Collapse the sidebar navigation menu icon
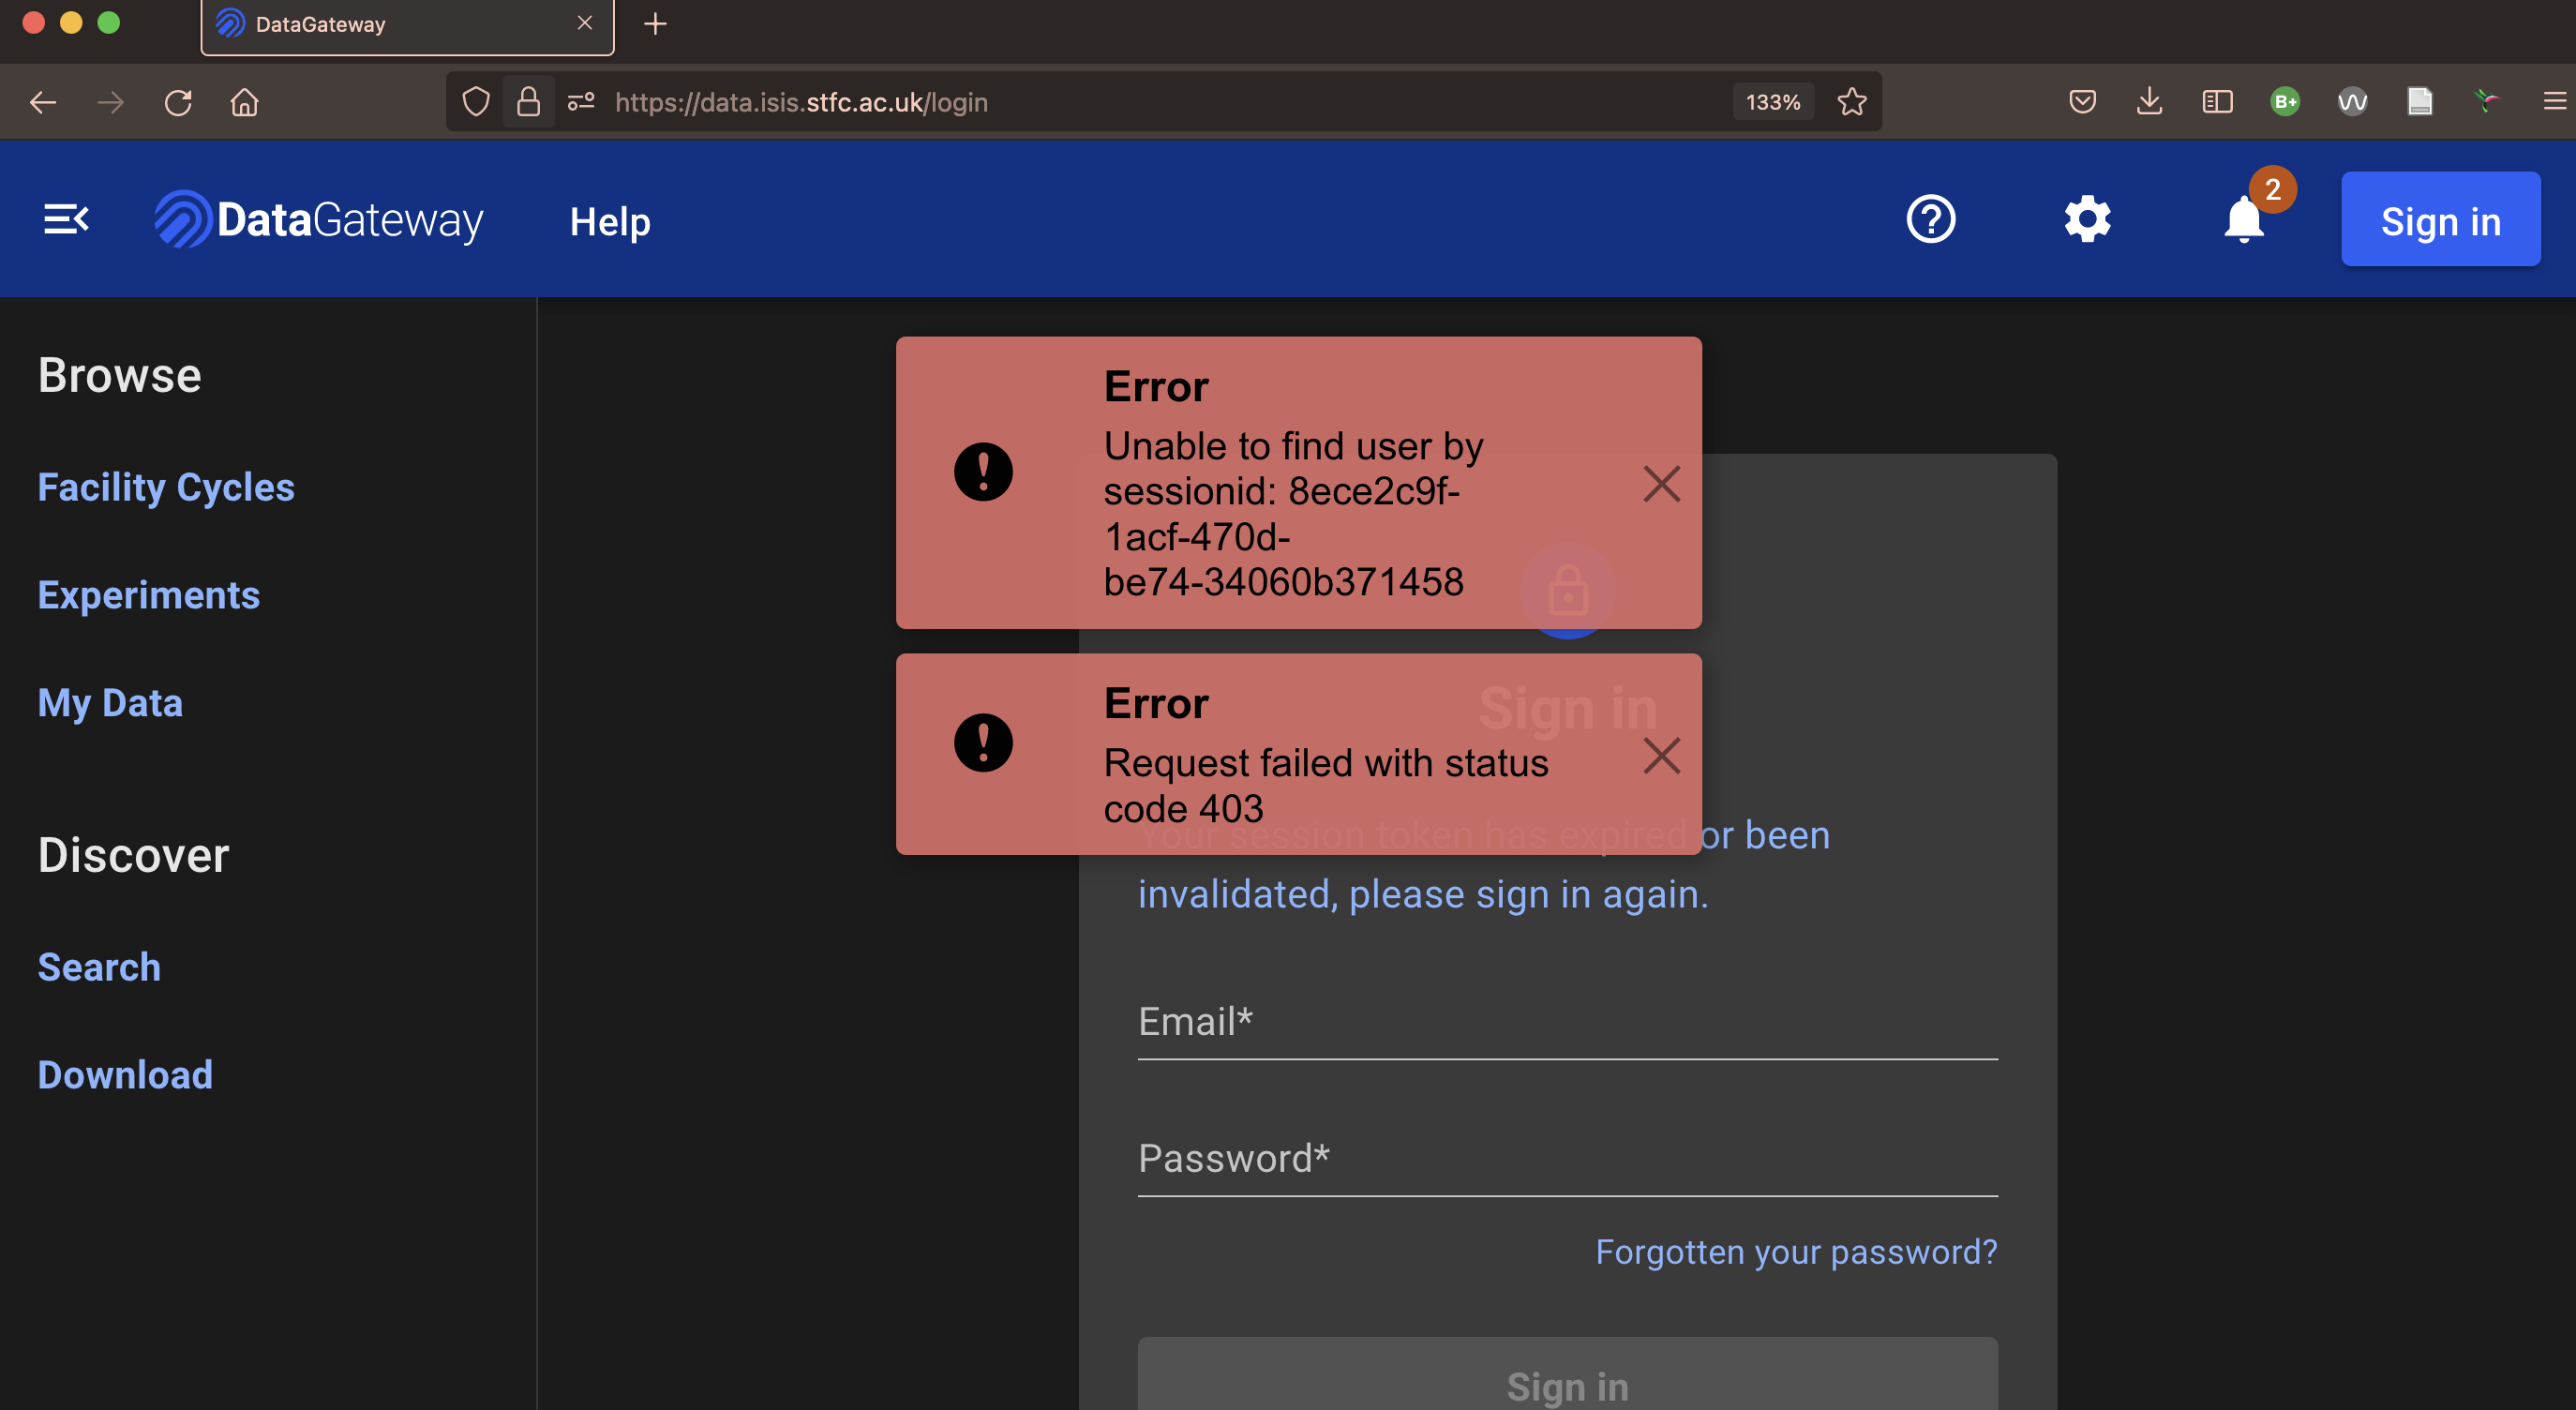The image size is (2576, 1410). [66, 218]
